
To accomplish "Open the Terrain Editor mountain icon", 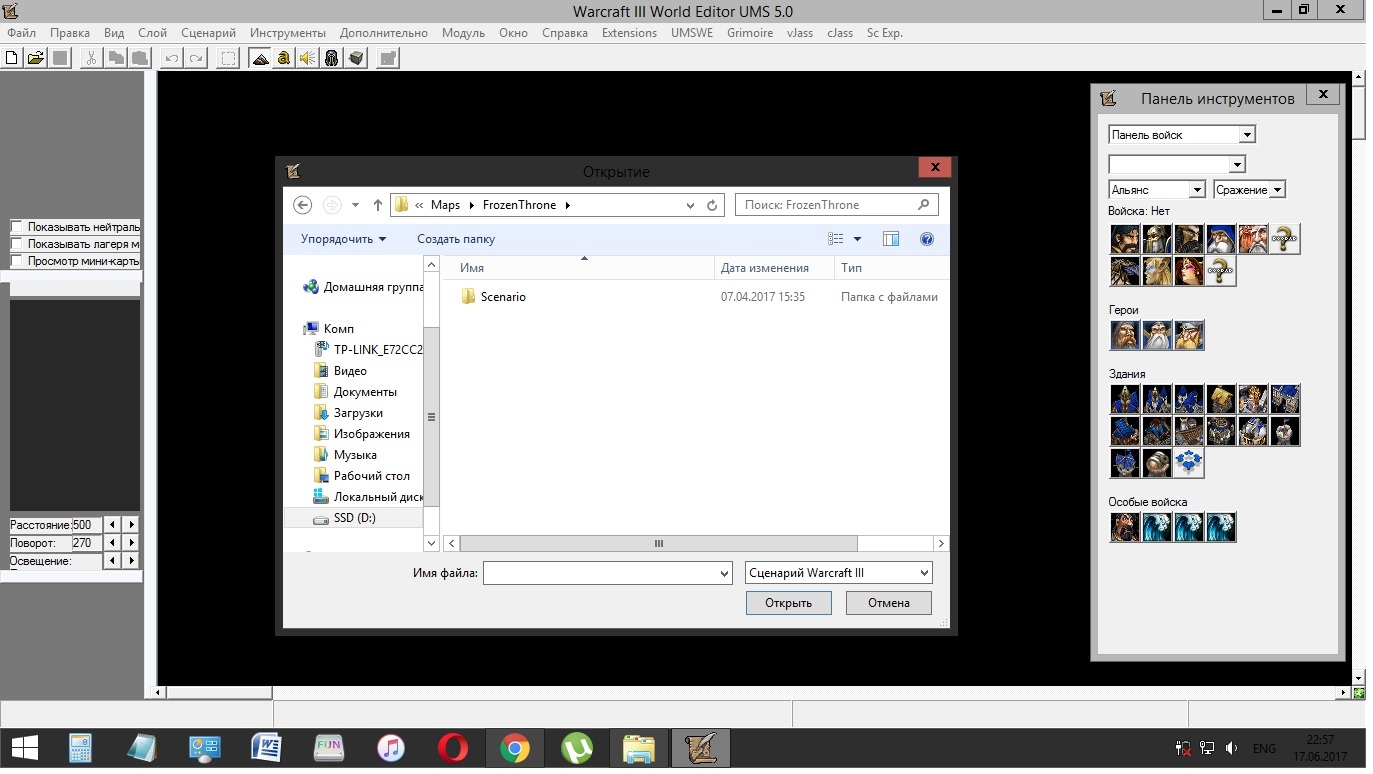I will [x=260, y=58].
